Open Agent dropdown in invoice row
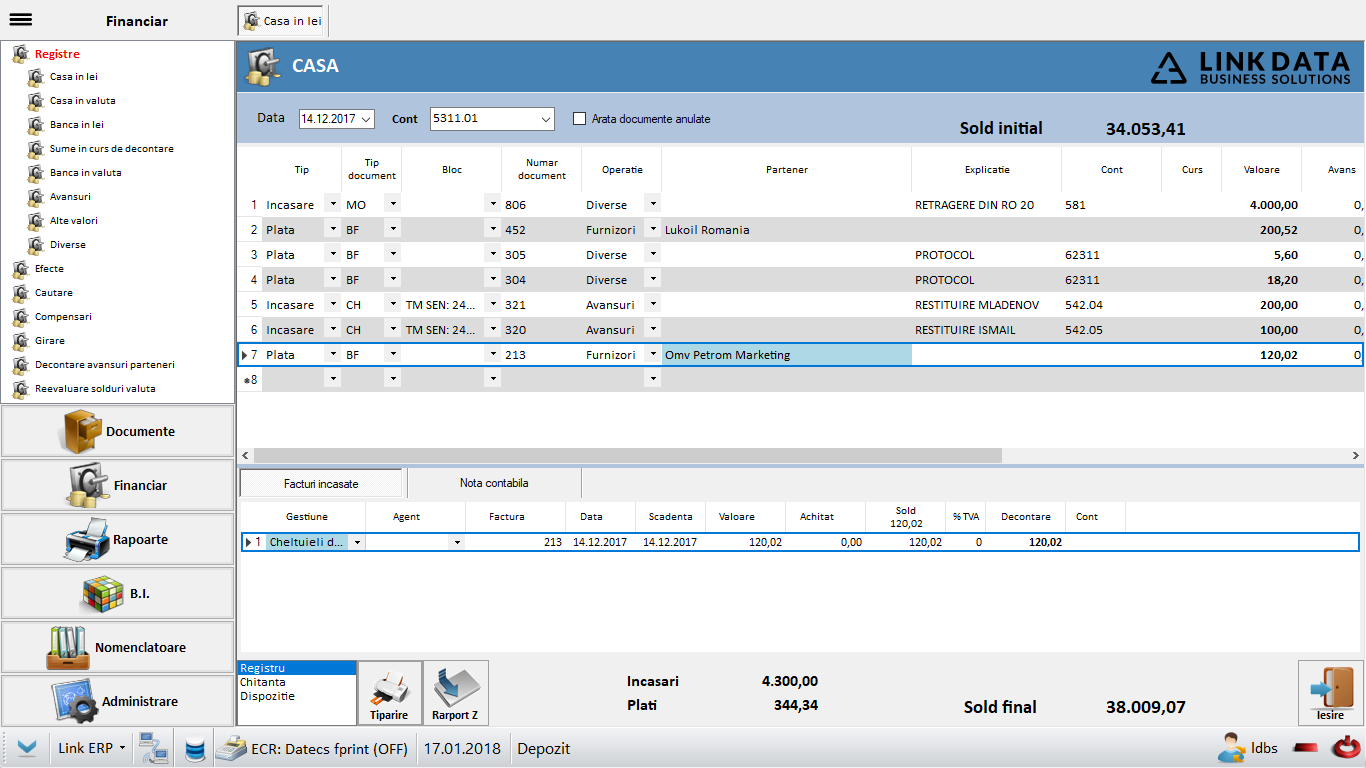The height and width of the screenshot is (768, 1366). tap(457, 542)
